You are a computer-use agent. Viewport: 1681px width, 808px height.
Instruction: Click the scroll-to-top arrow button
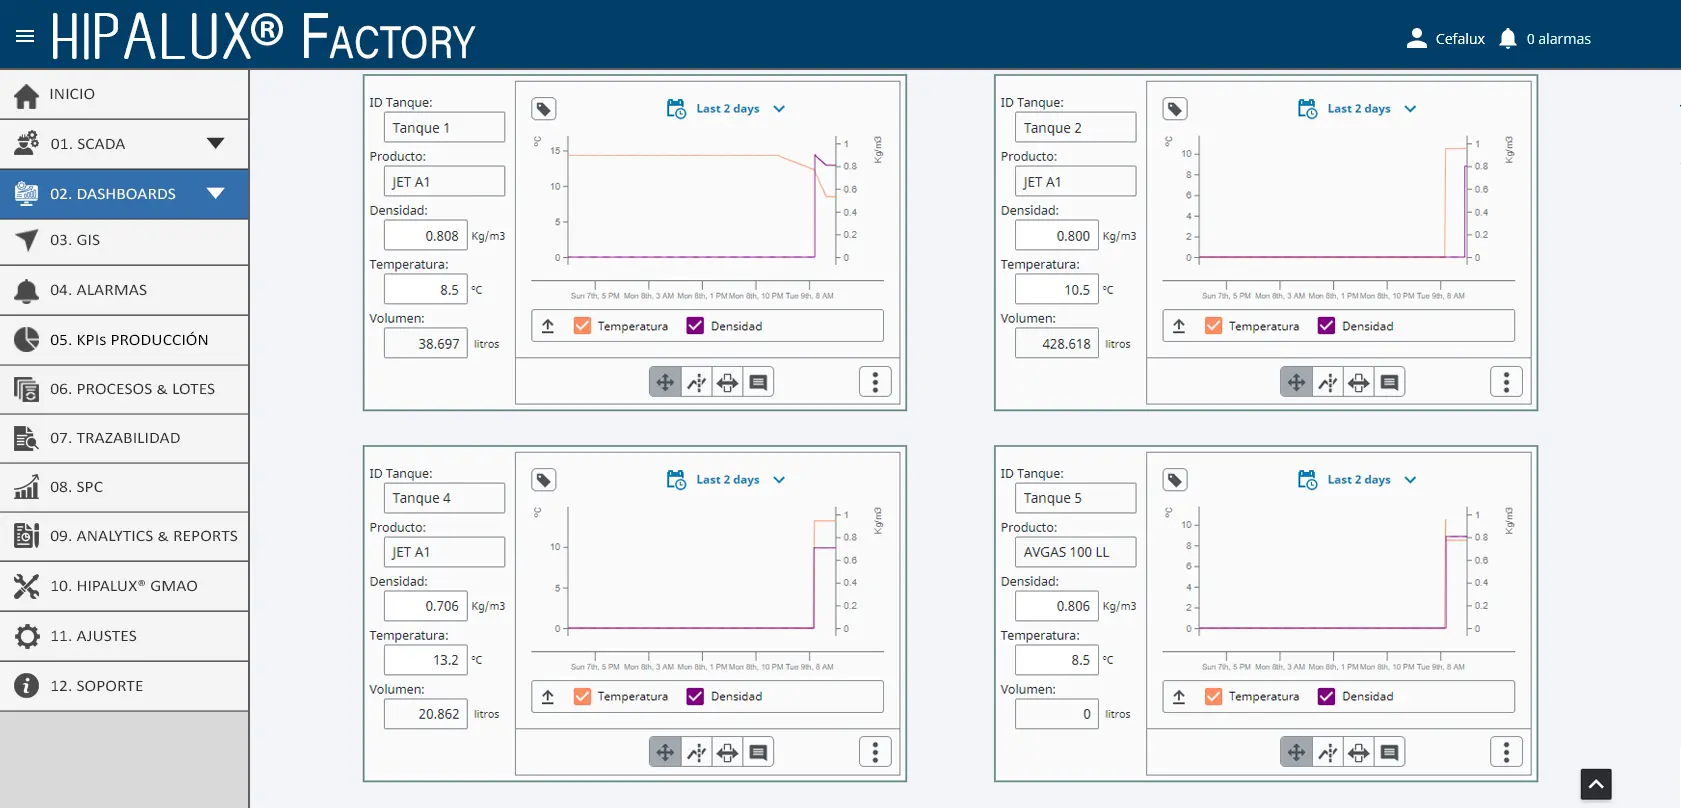click(x=1596, y=784)
